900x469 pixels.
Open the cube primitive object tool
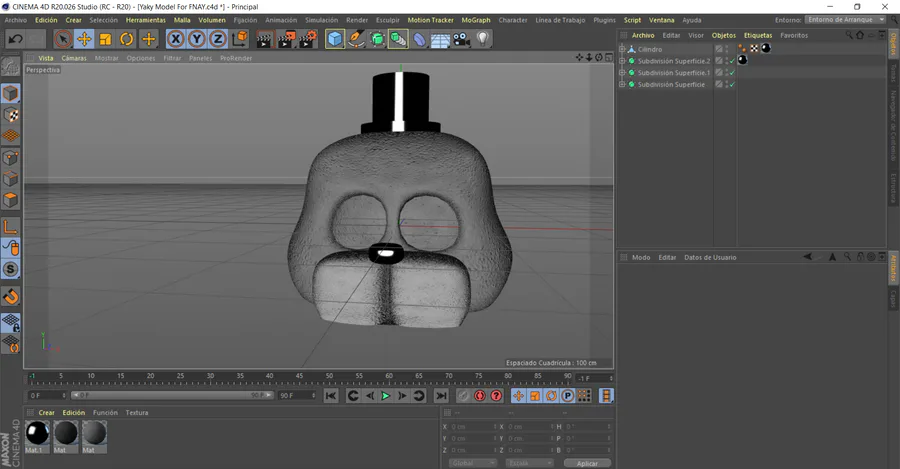tap(335, 39)
